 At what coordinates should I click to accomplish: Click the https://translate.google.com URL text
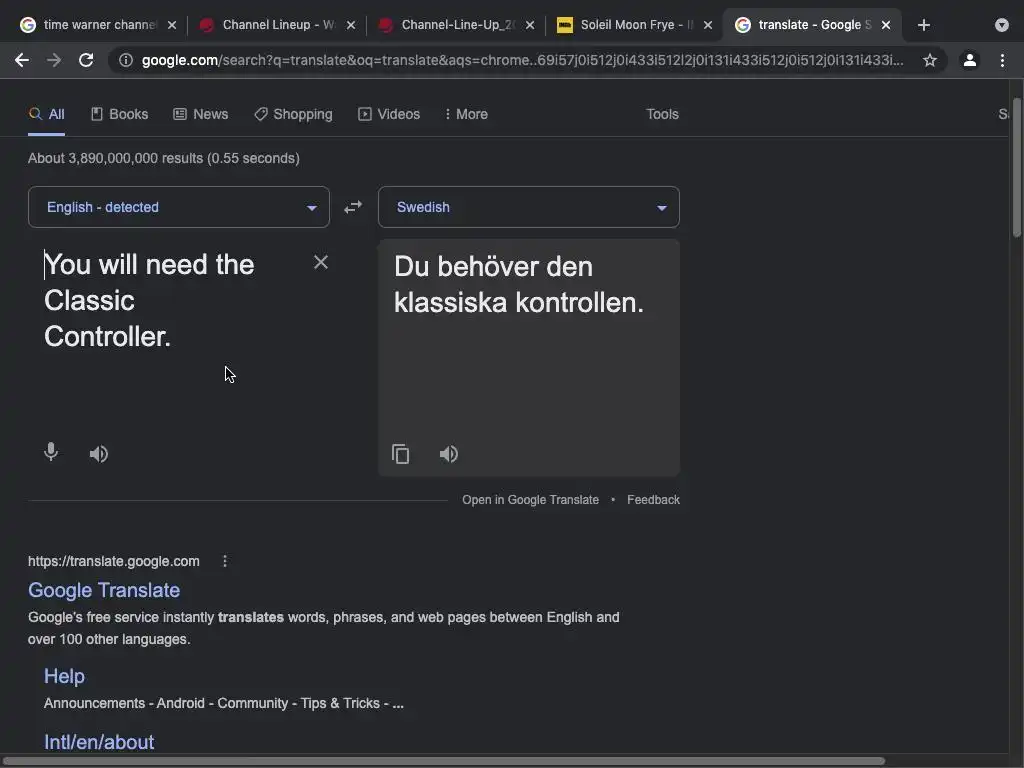(114, 561)
